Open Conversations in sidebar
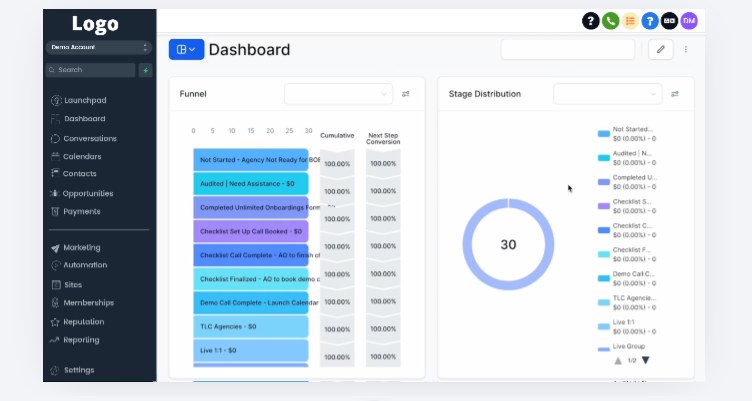Viewport: 752px width, 401px height. coord(84,139)
